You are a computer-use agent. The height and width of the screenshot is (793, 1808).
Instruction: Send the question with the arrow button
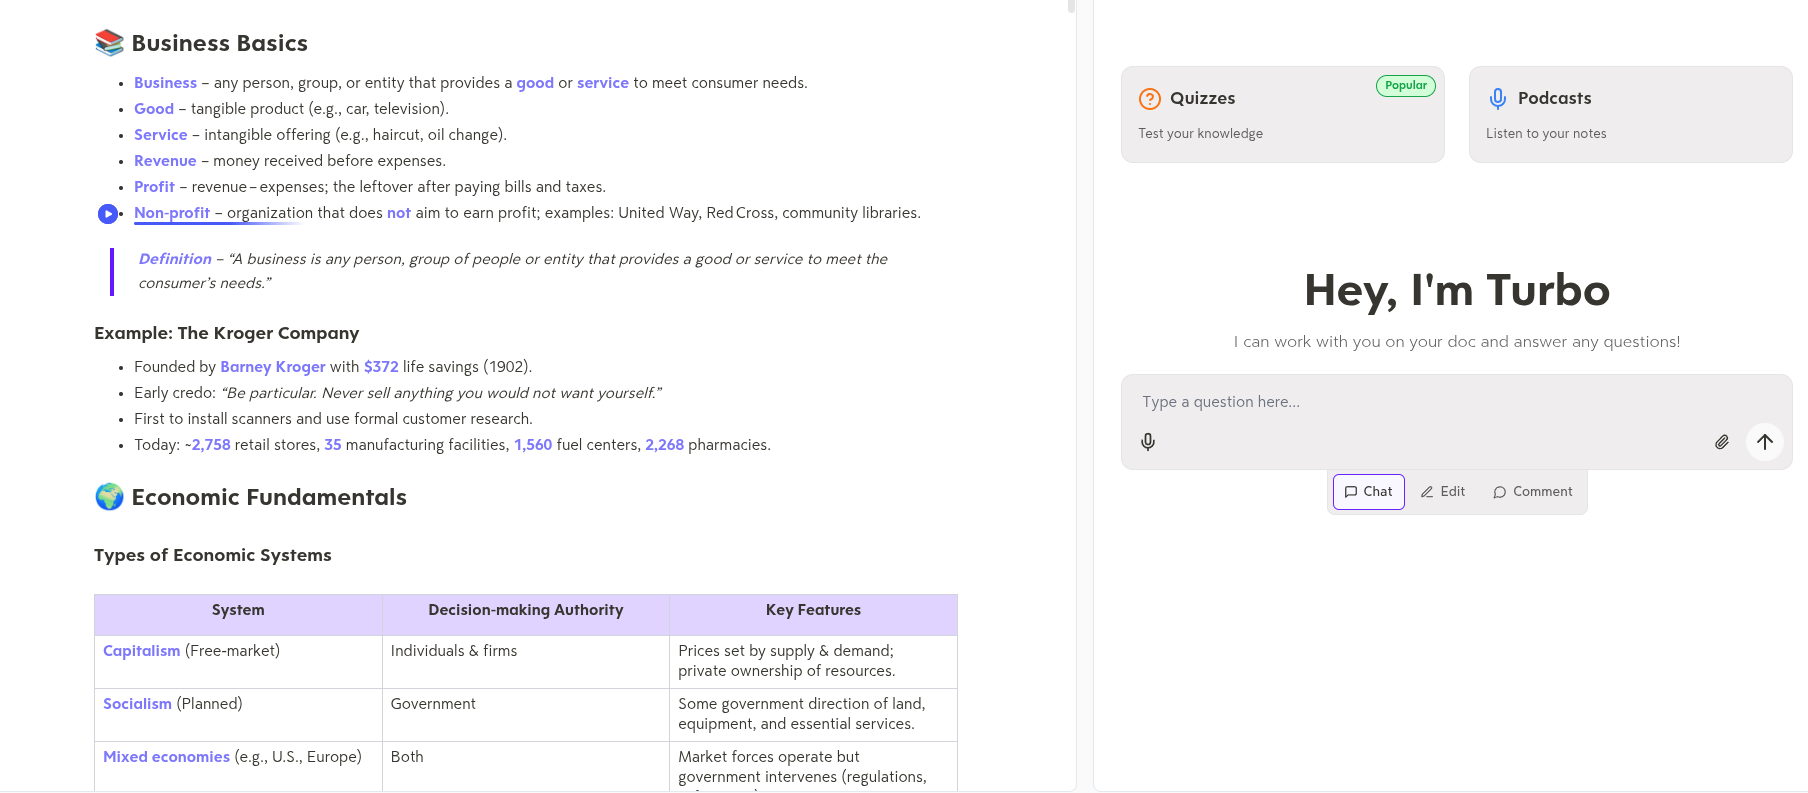click(x=1765, y=441)
